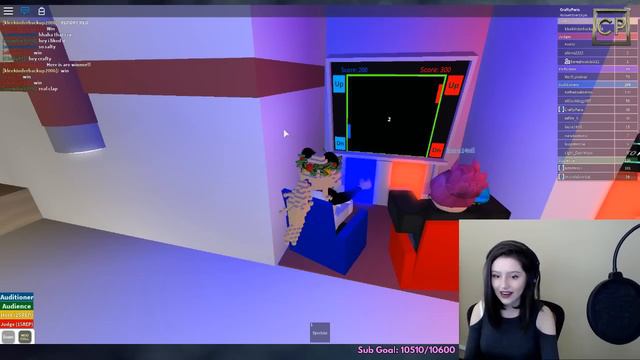Click the red paddle on the pong screen
Image resolution: width=640 pixels, height=360 pixels.
point(439,93)
